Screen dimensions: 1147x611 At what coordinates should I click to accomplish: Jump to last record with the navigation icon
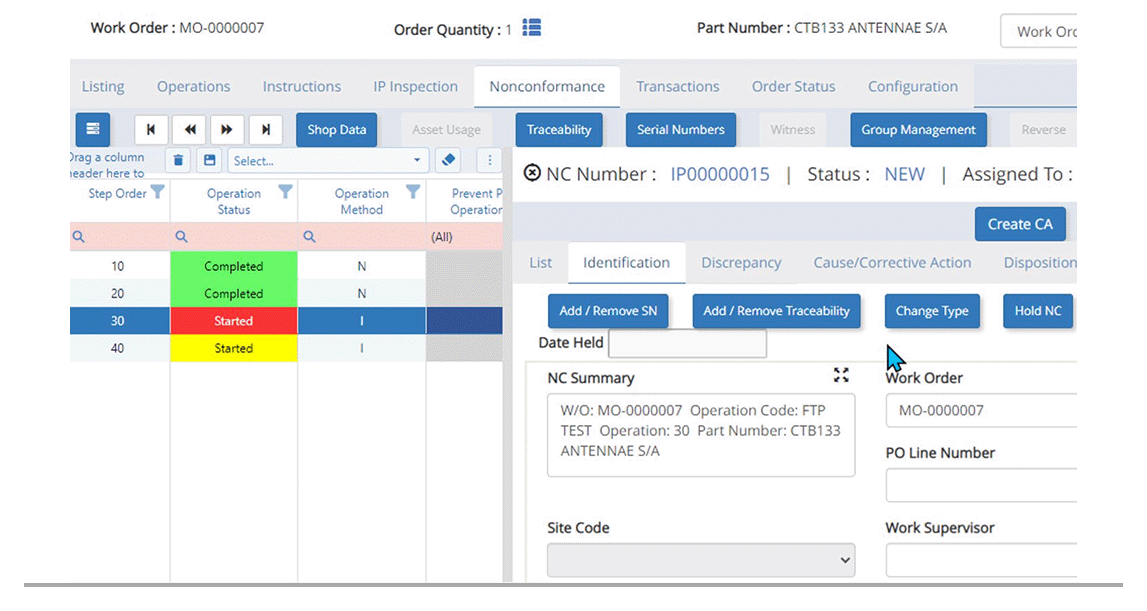point(264,129)
